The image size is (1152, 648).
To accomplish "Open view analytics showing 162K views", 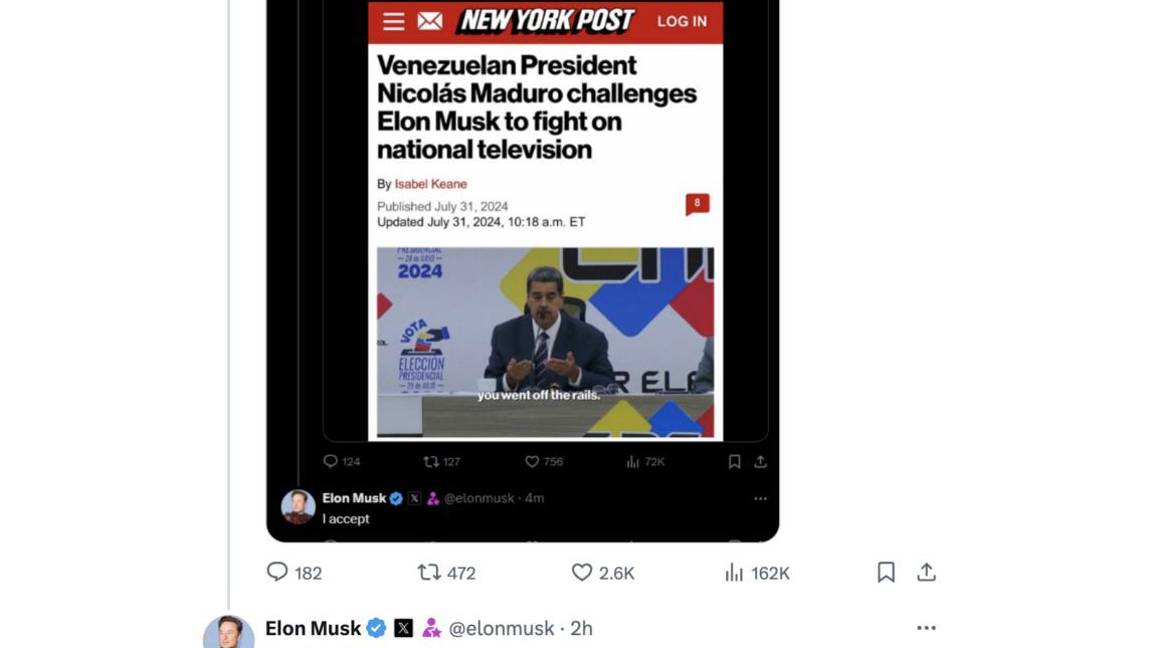I will pyautogui.click(x=735, y=572).
